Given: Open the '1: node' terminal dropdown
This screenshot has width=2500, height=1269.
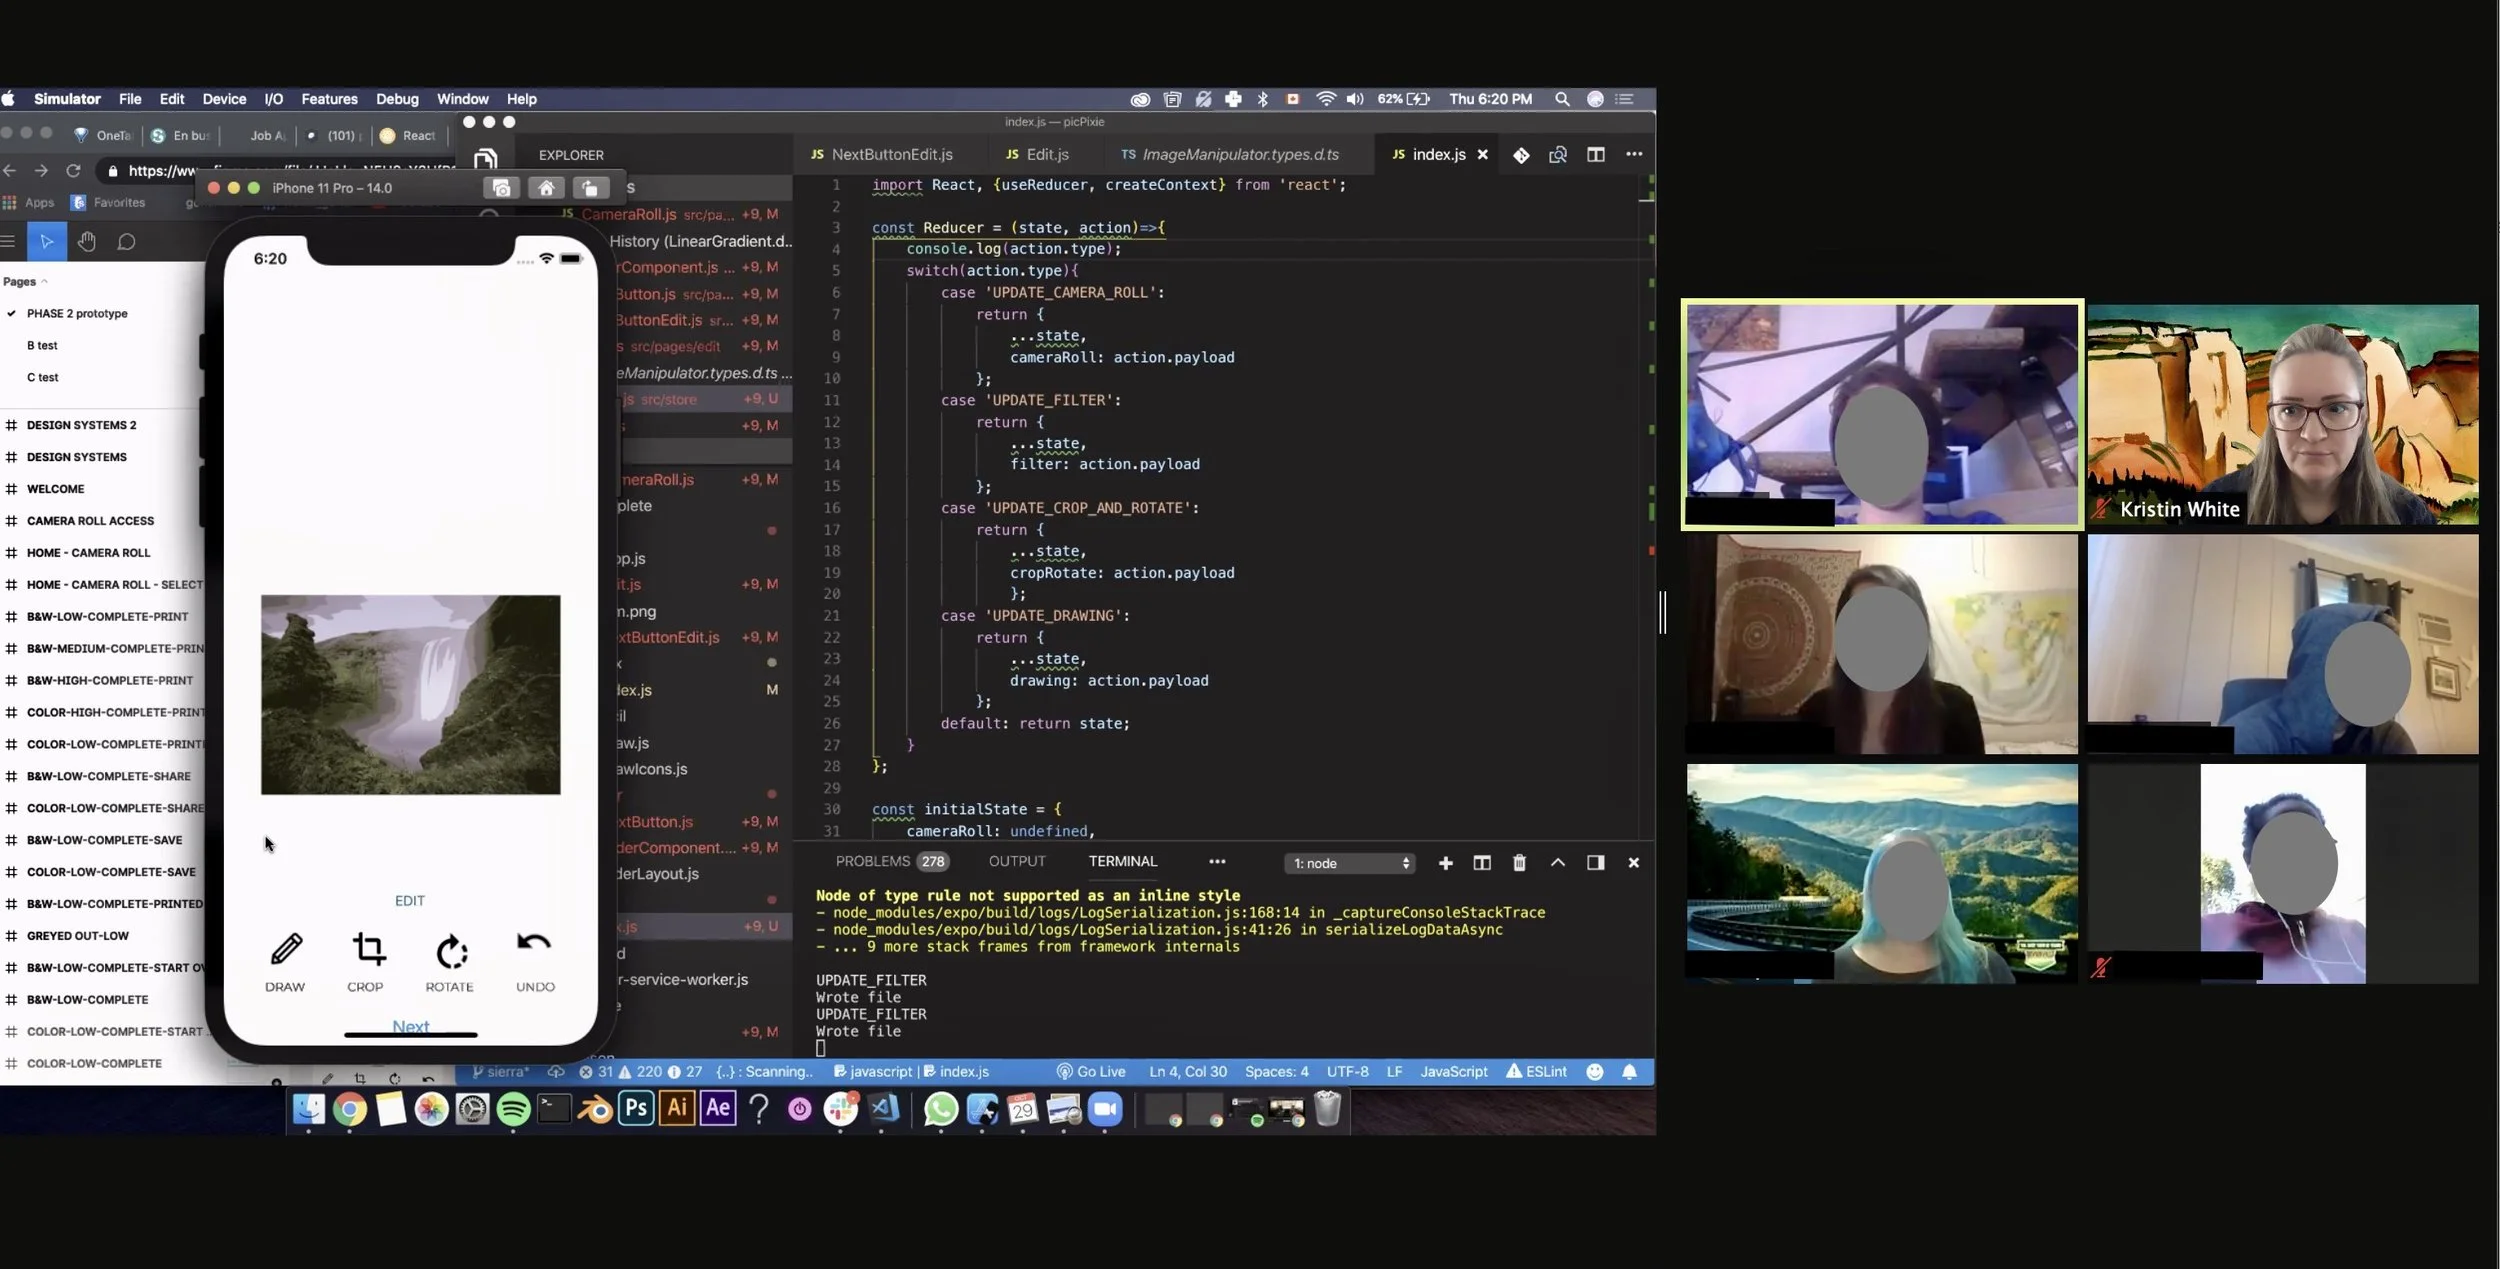Looking at the screenshot, I should [x=1350, y=863].
